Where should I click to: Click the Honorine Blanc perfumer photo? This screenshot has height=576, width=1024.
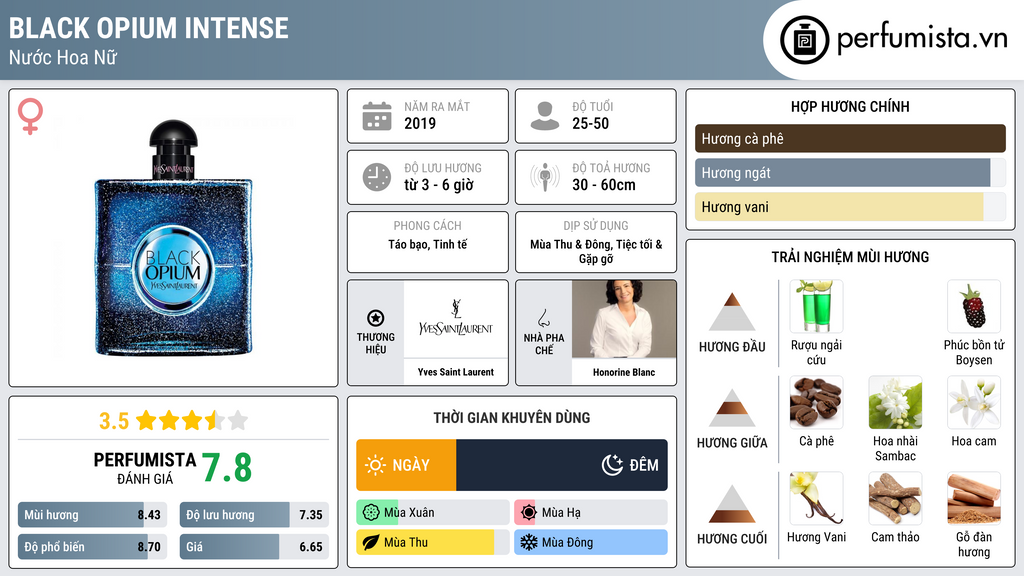pos(624,319)
